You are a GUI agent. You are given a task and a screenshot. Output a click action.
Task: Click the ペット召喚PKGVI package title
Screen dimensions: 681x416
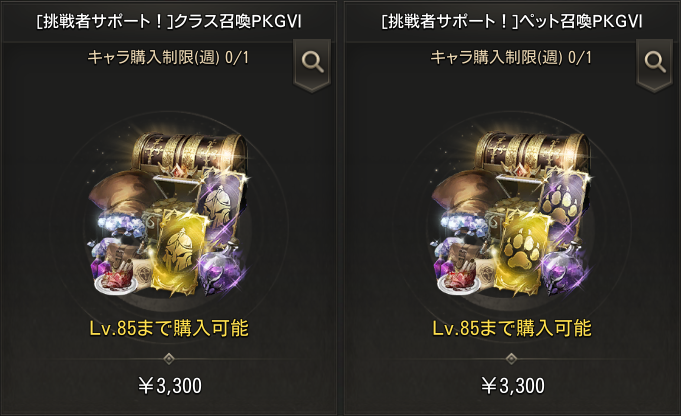pos(512,21)
